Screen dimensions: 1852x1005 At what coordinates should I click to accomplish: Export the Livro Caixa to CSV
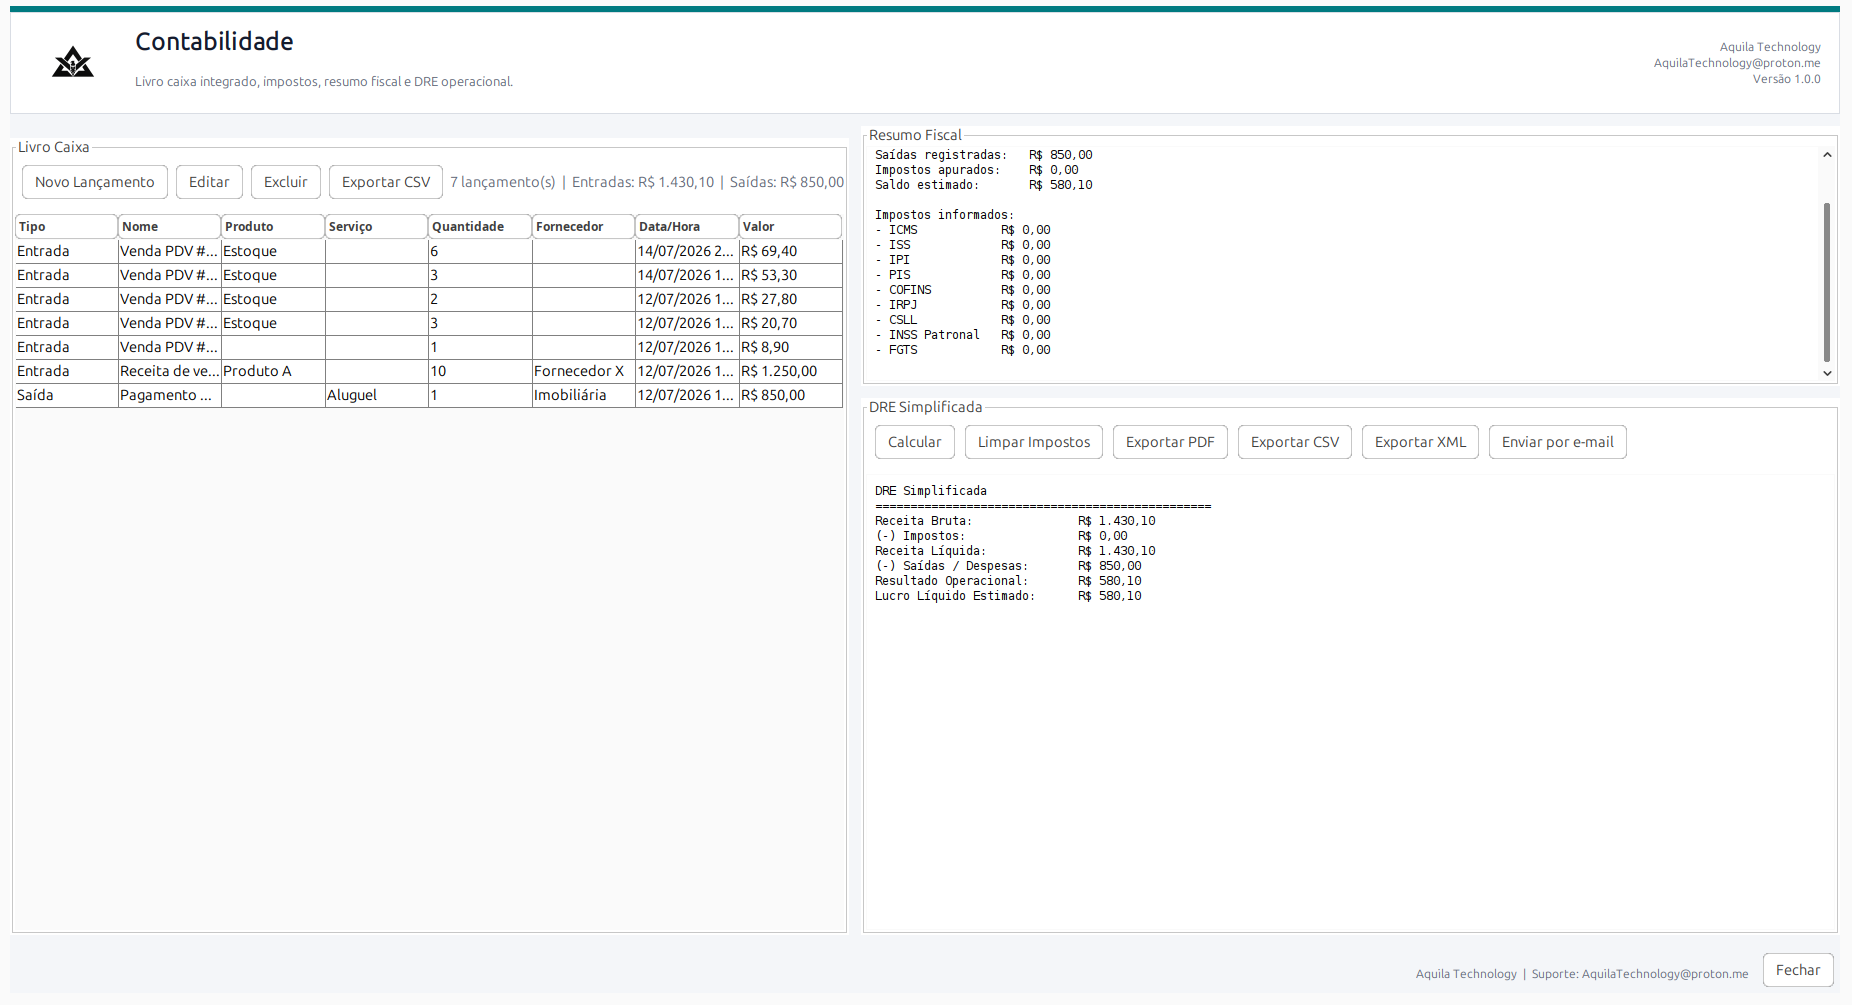[x=386, y=182]
